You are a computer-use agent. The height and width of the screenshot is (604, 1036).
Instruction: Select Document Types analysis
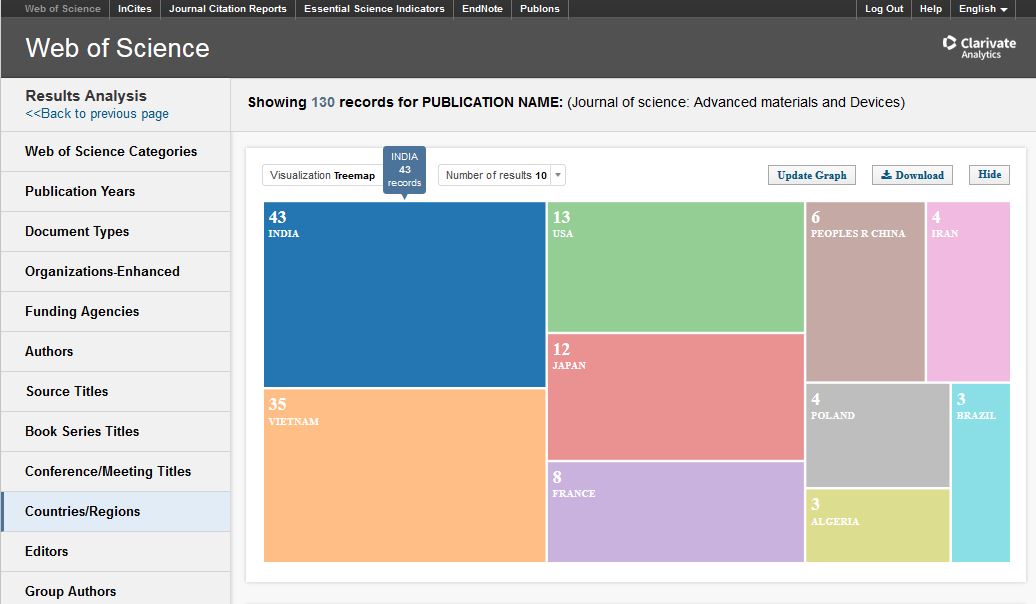point(116,232)
